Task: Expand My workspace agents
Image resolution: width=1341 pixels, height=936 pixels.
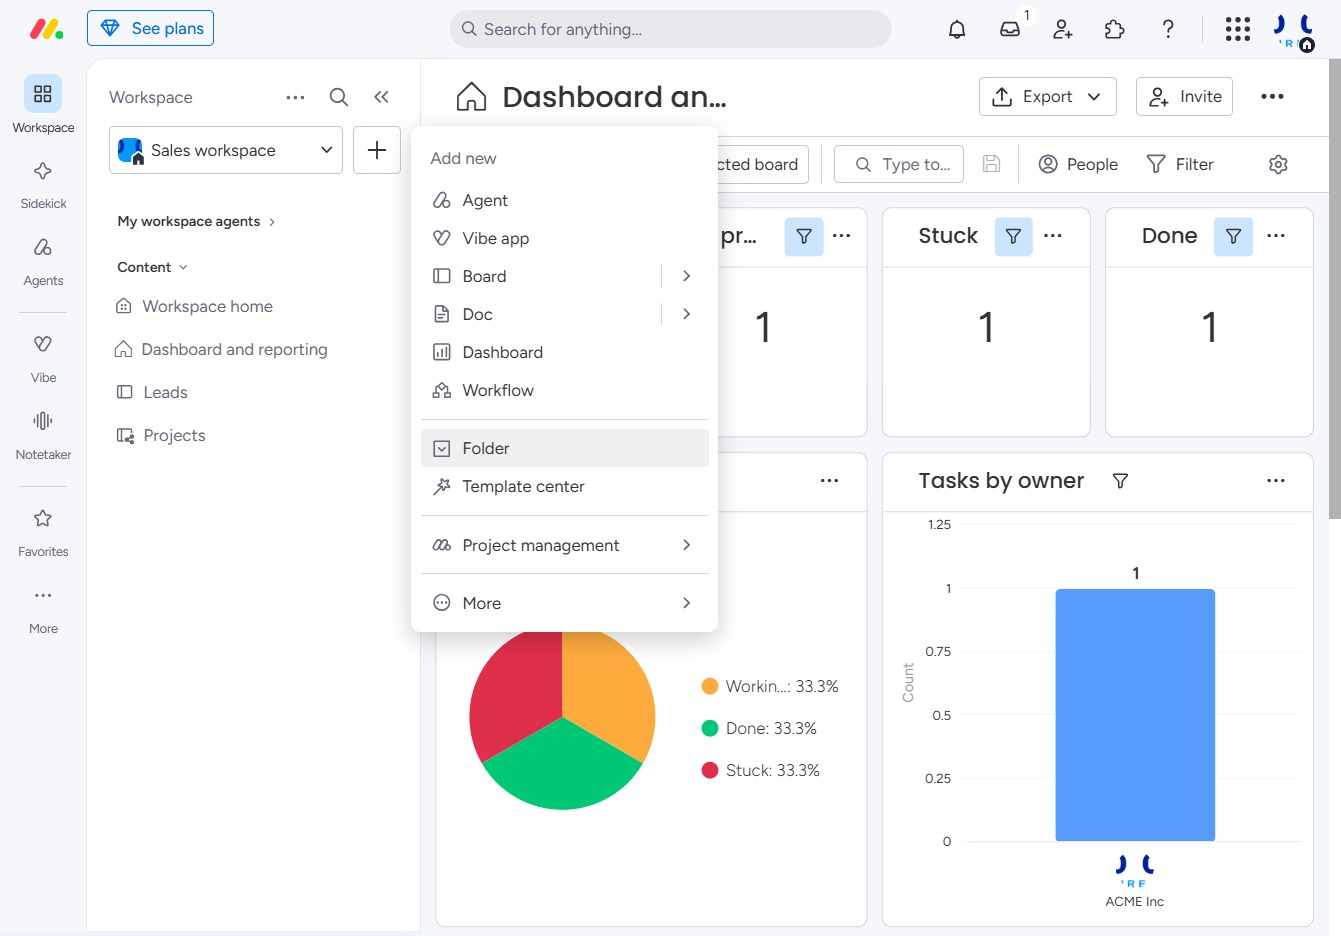Action: point(196,221)
